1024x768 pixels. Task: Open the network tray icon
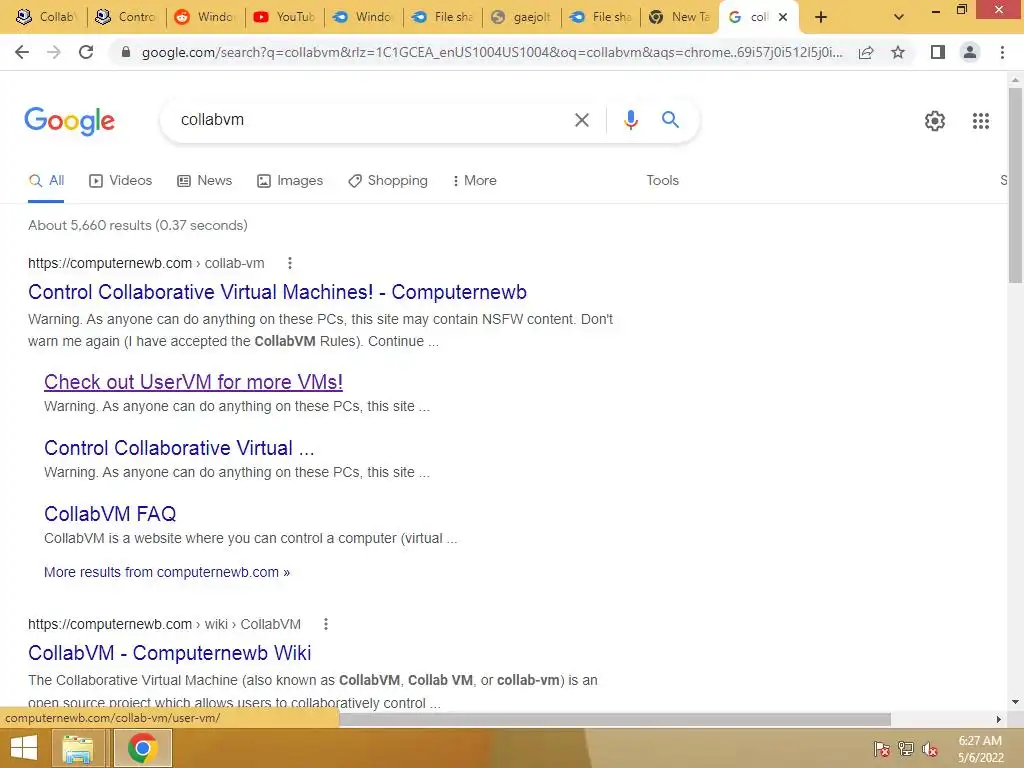pyautogui.click(x=906, y=749)
